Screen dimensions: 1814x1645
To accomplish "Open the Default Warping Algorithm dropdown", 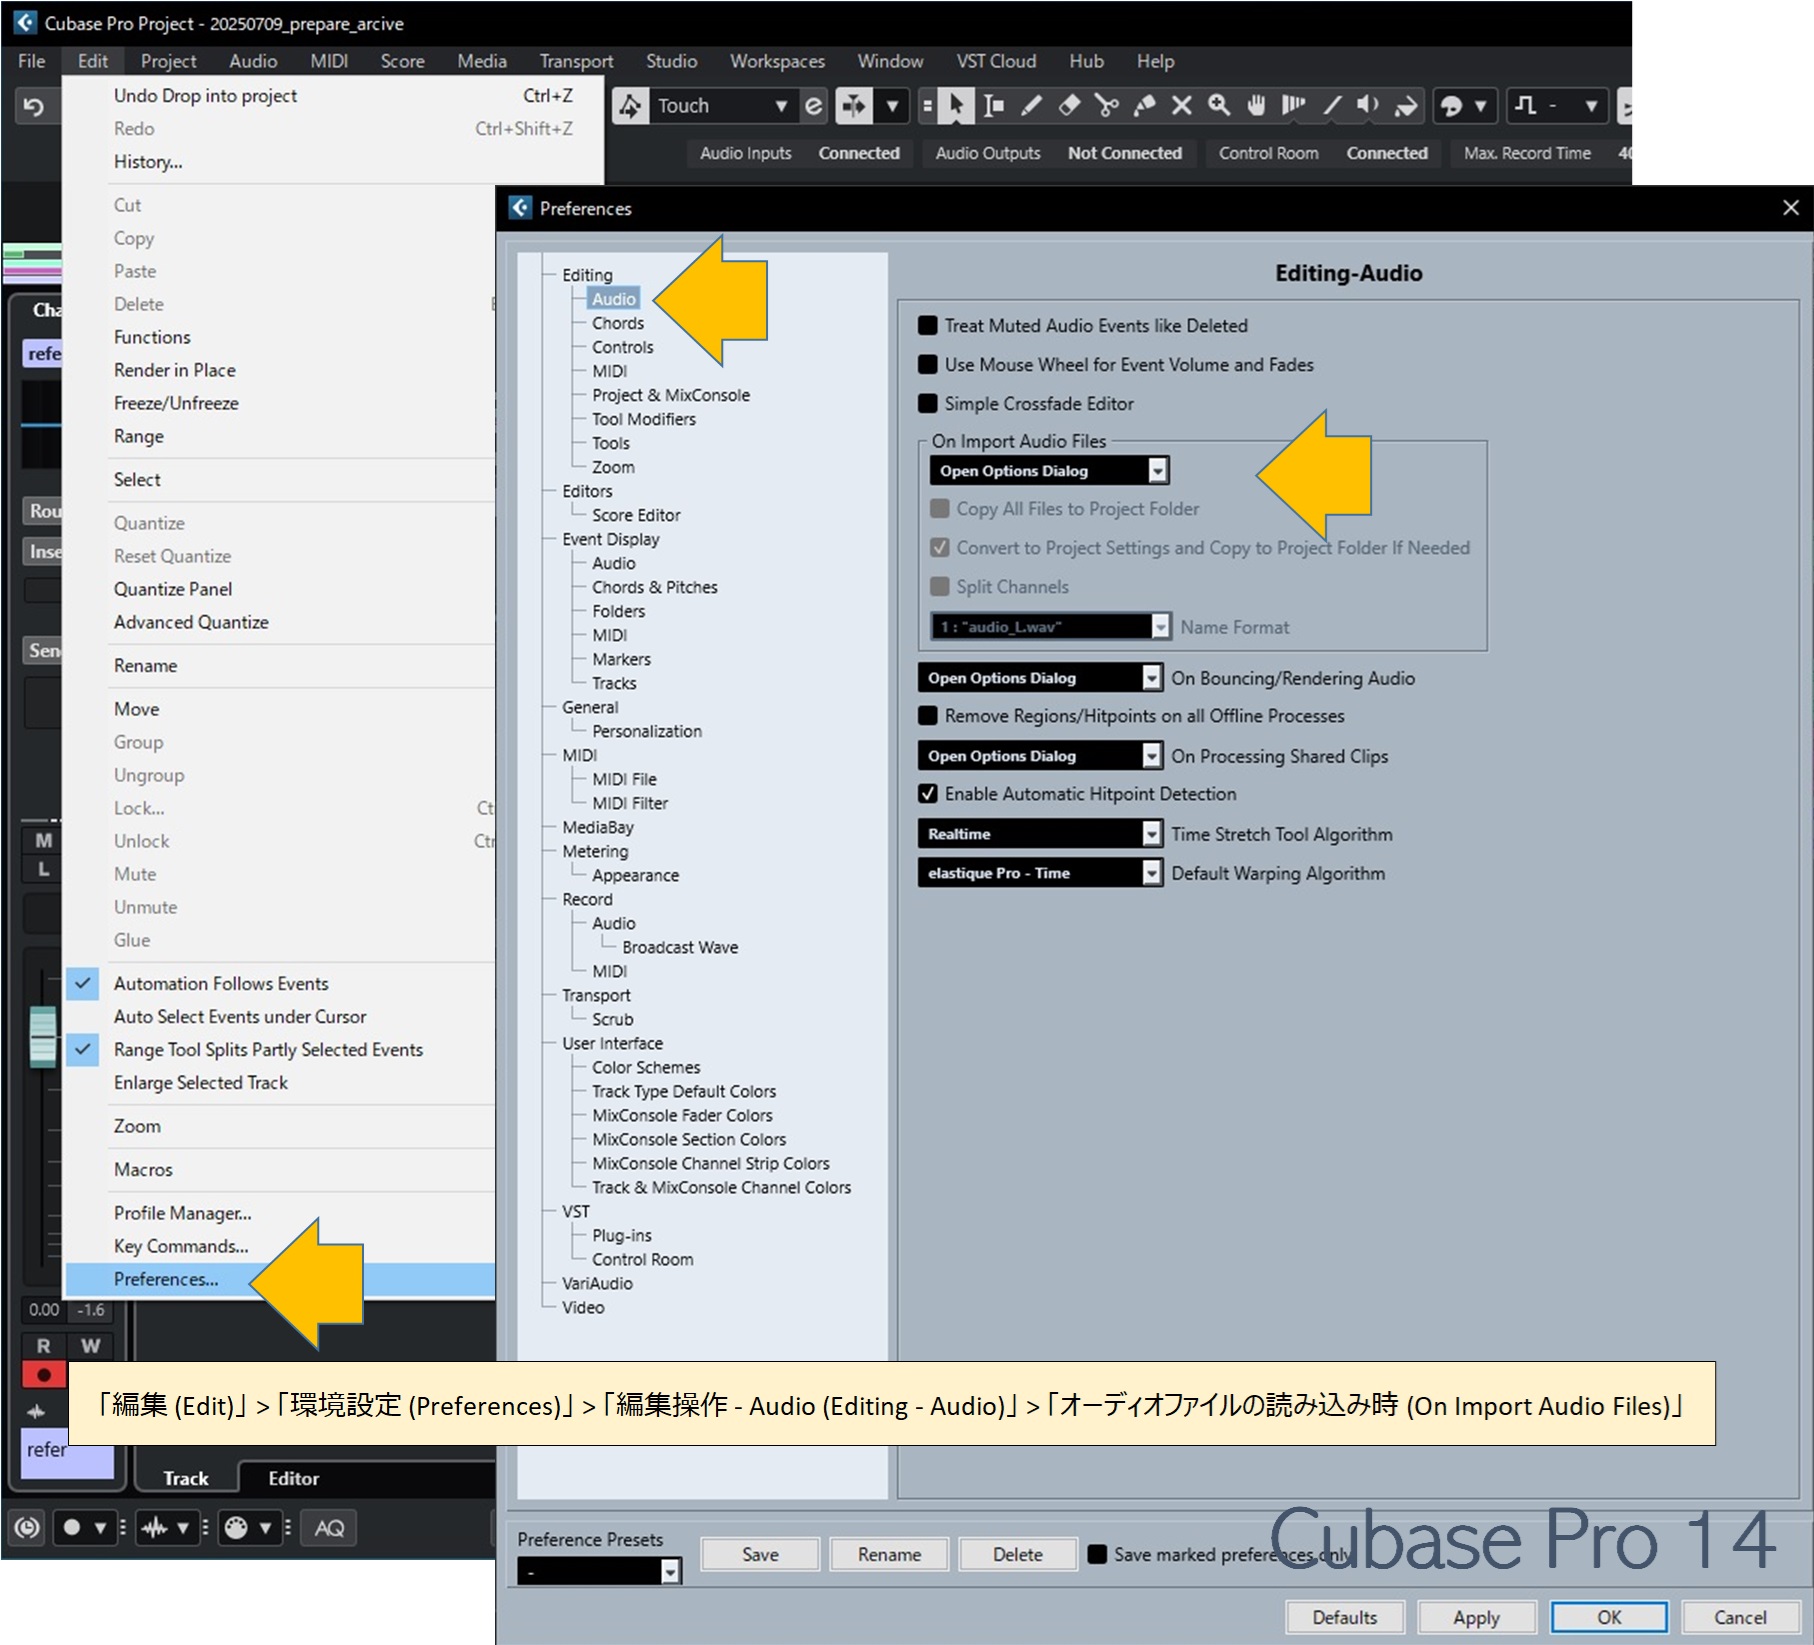I will click(x=1040, y=873).
